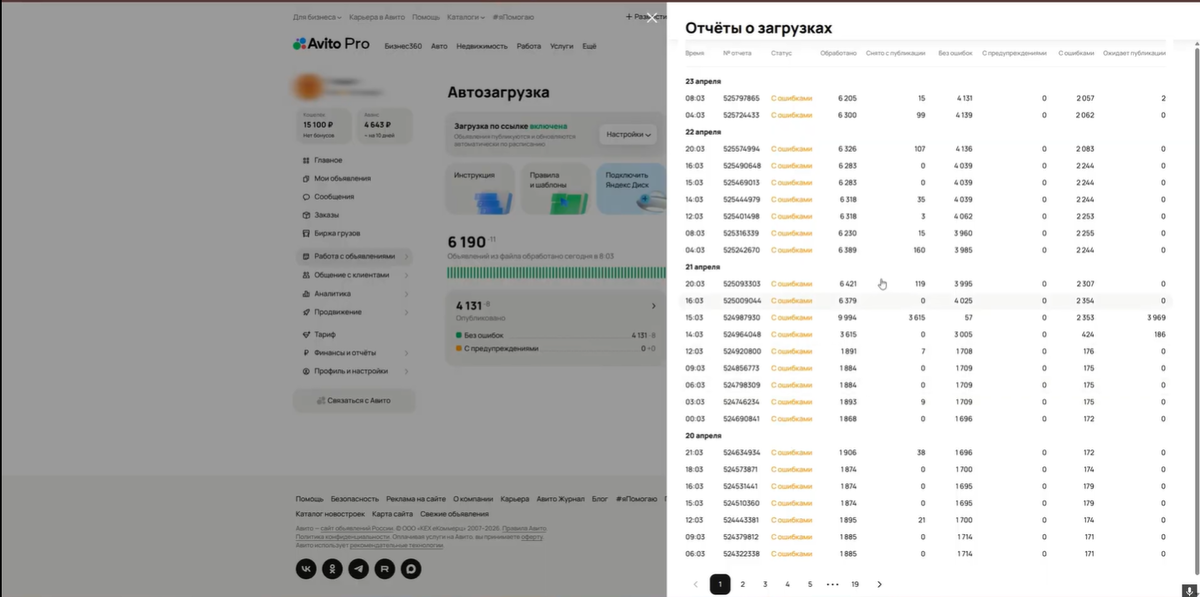The image size is (1200, 597).
Task: Open the Недвижимость menu item
Action: (482, 46)
